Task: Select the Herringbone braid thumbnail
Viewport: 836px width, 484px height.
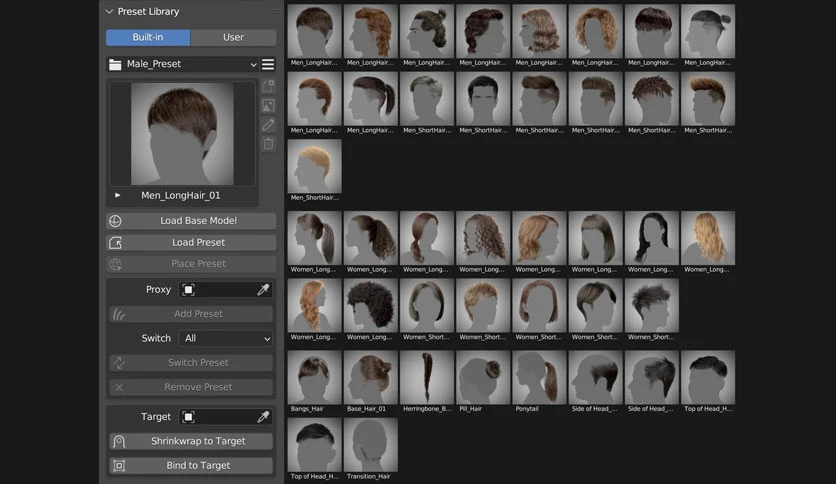Action: pos(427,377)
